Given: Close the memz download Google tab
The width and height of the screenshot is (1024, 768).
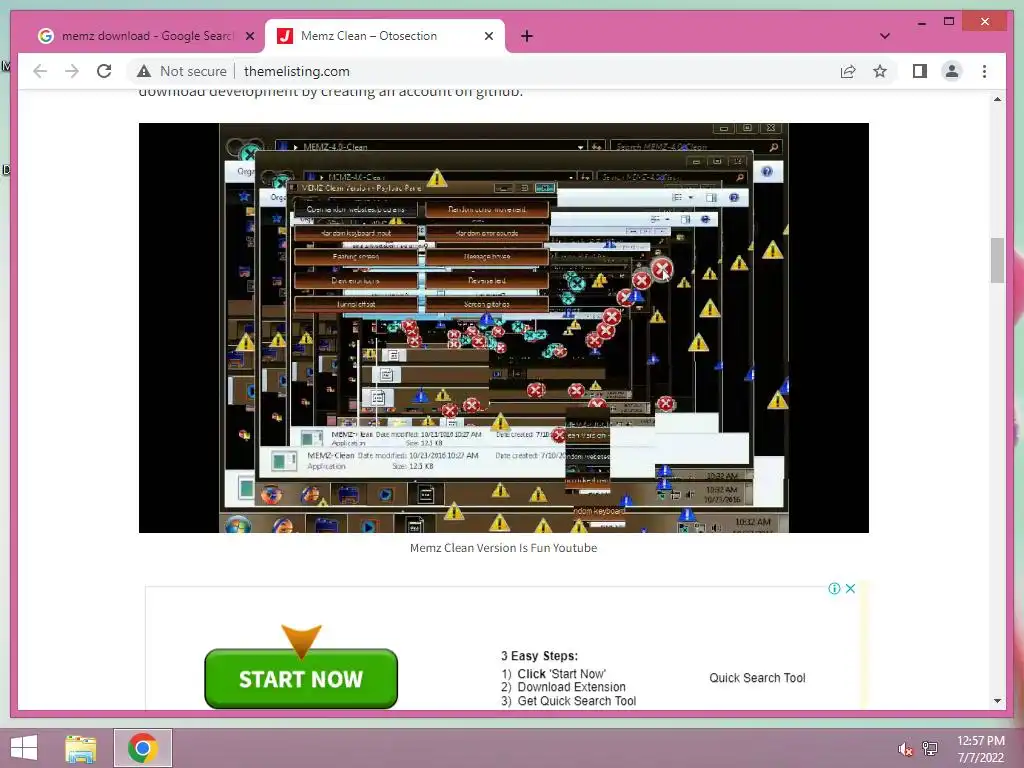Looking at the screenshot, I should [249, 36].
